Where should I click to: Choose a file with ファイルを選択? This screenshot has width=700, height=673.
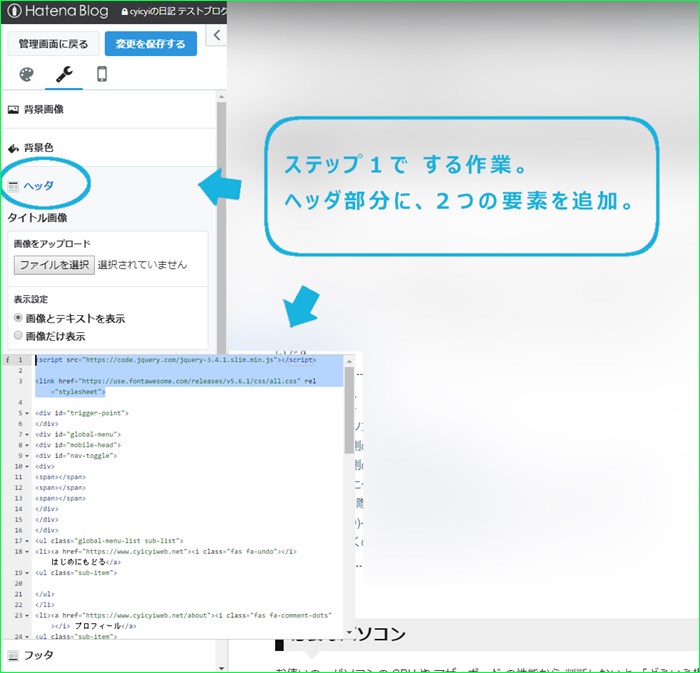click(54, 265)
